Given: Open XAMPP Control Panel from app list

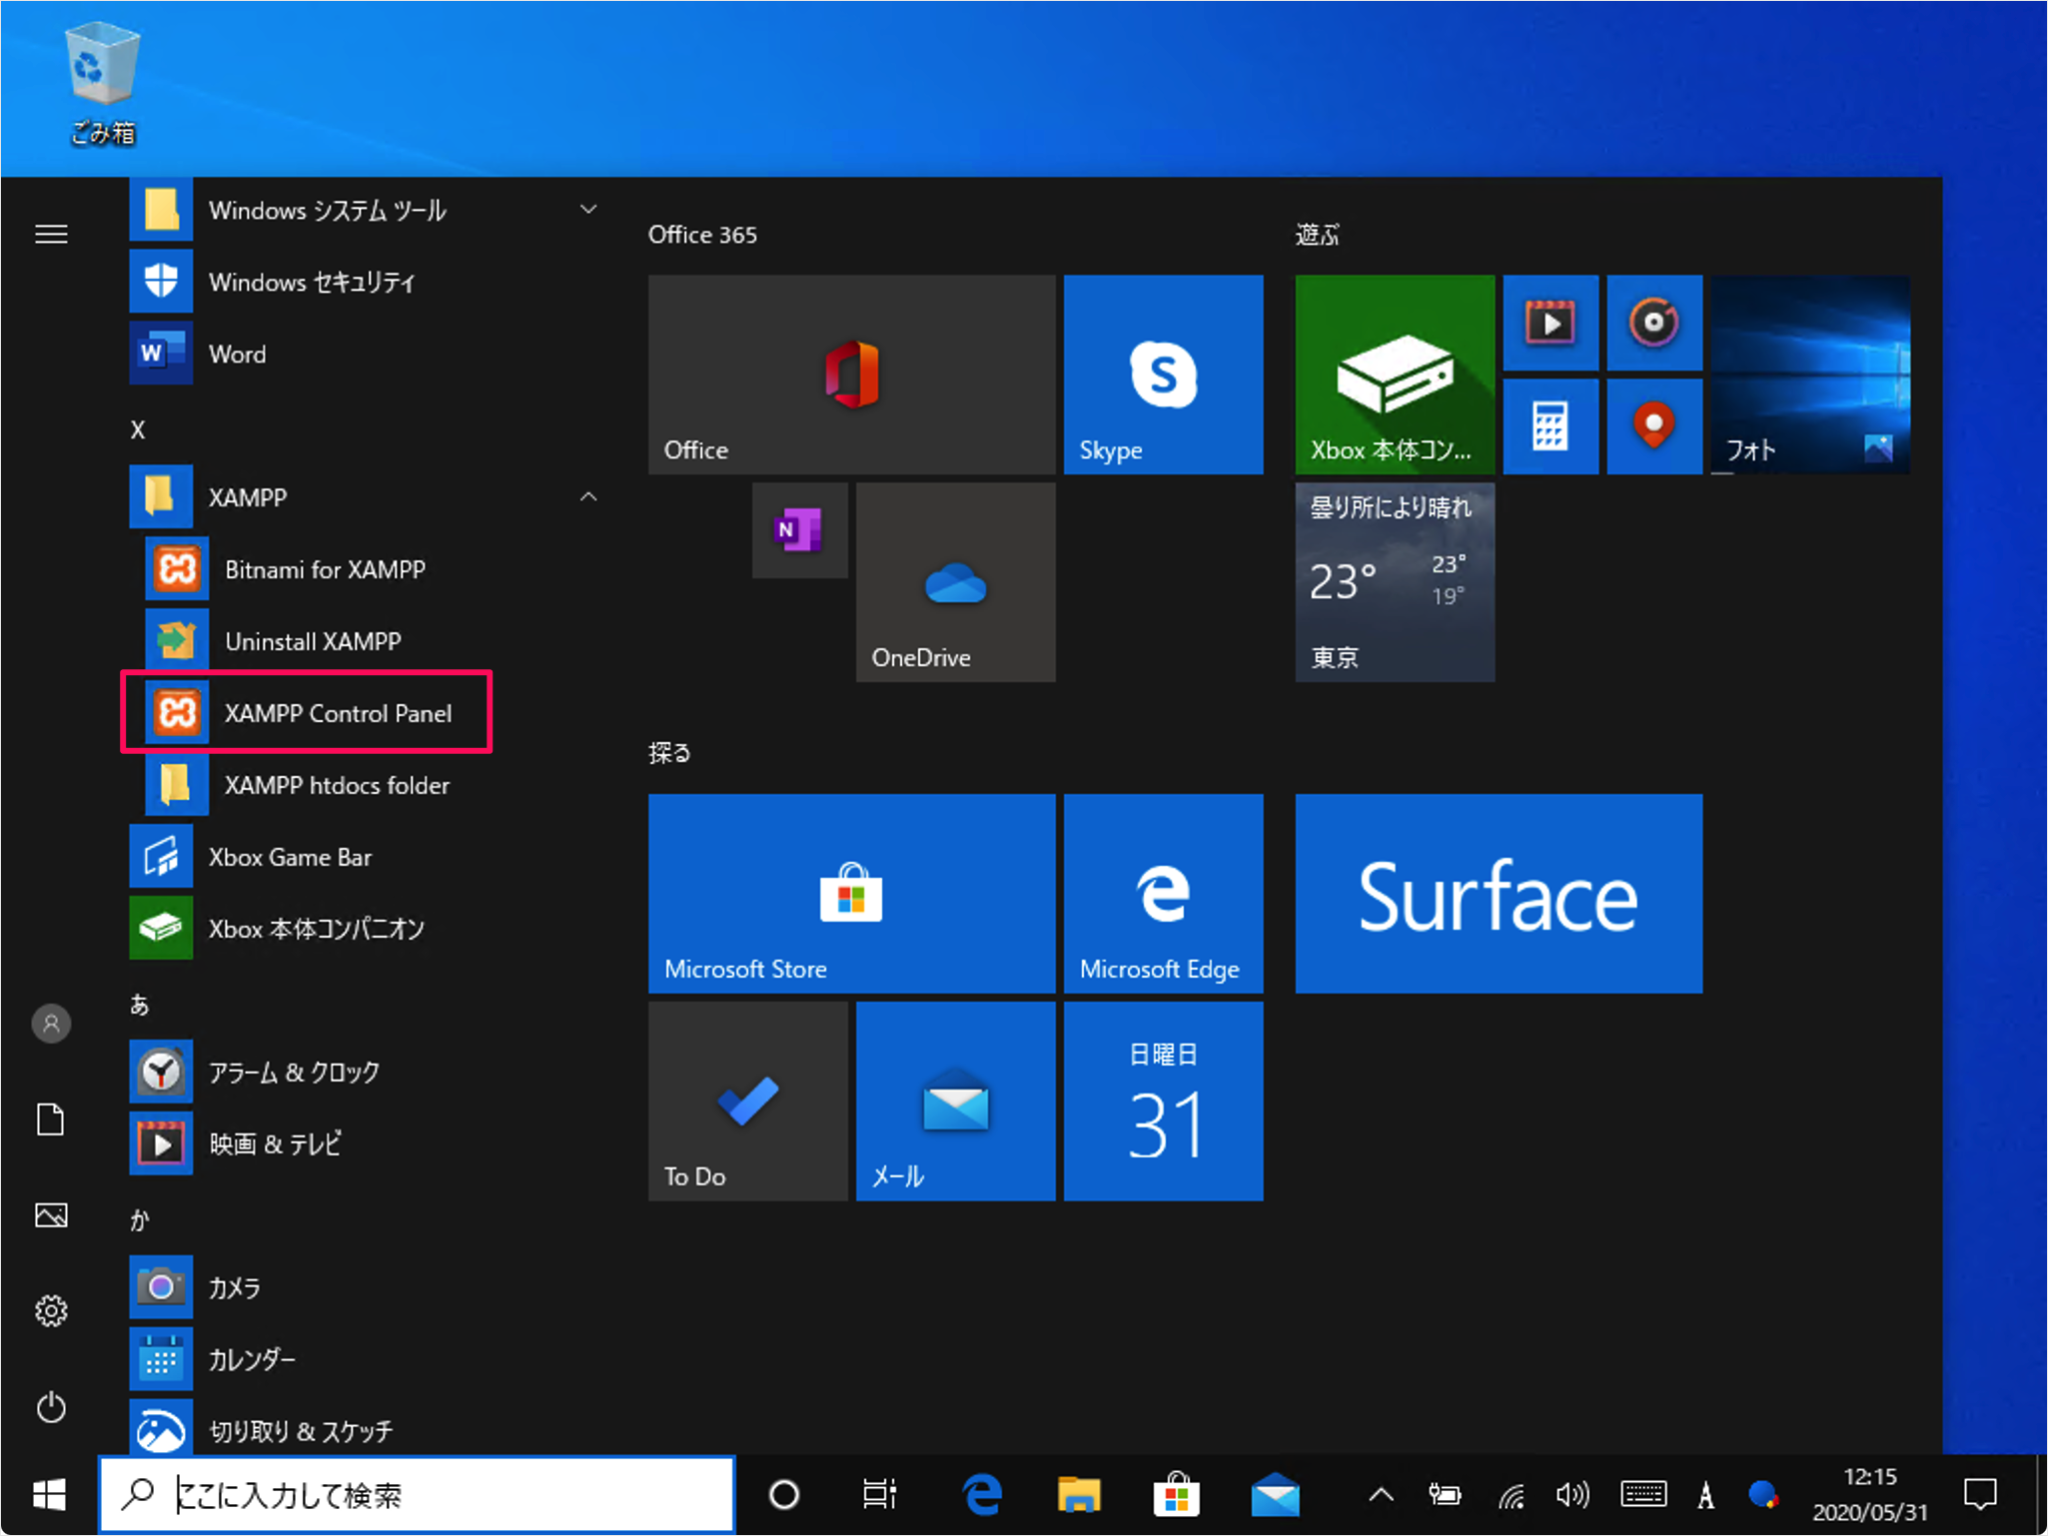Looking at the screenshot, I should (306, 713).
